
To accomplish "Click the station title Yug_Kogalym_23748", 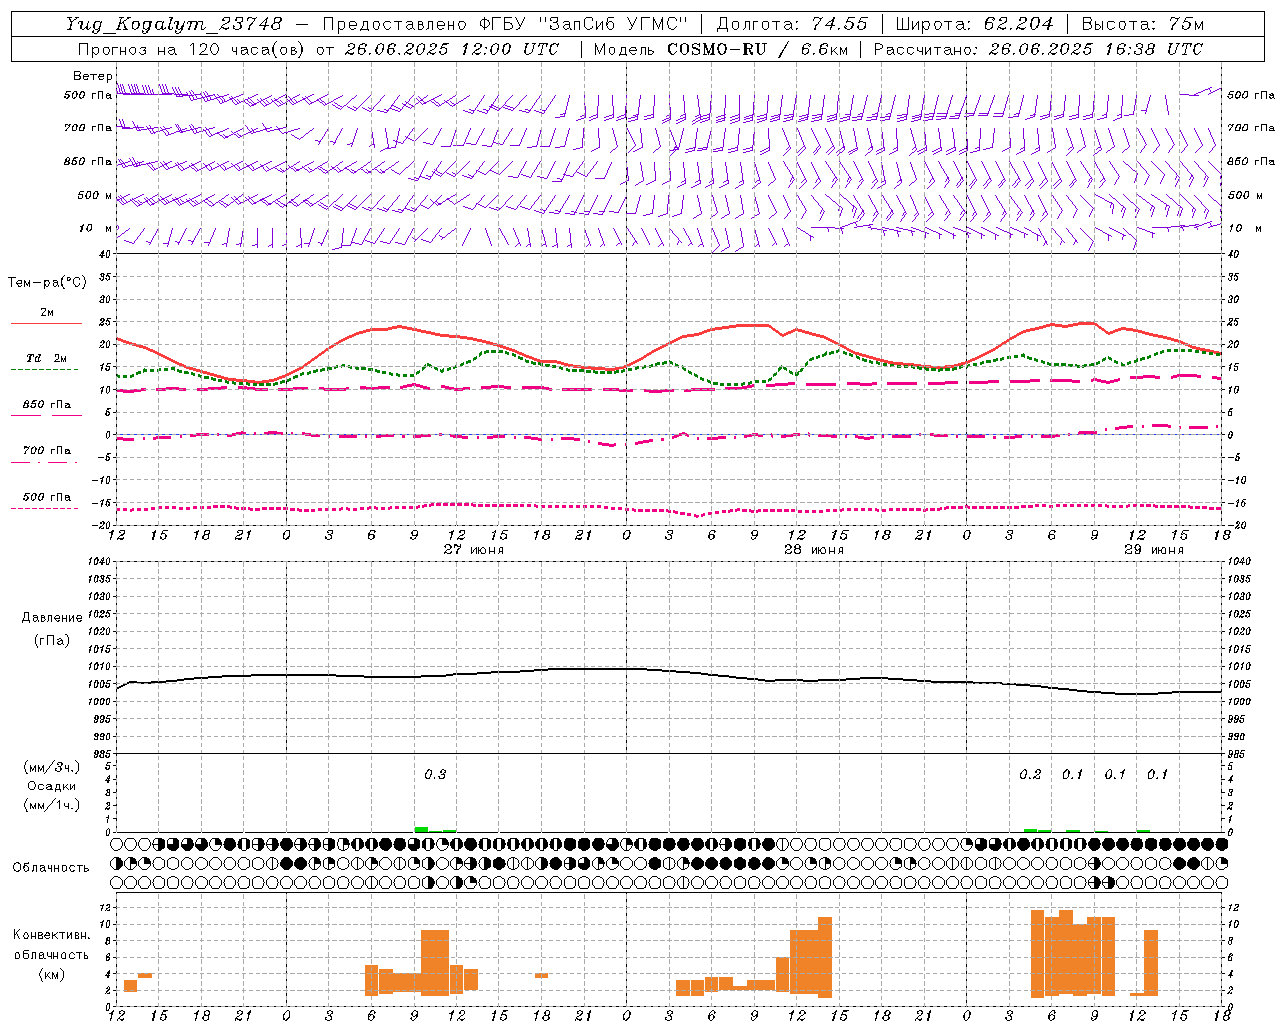I will tap(174, 24).
